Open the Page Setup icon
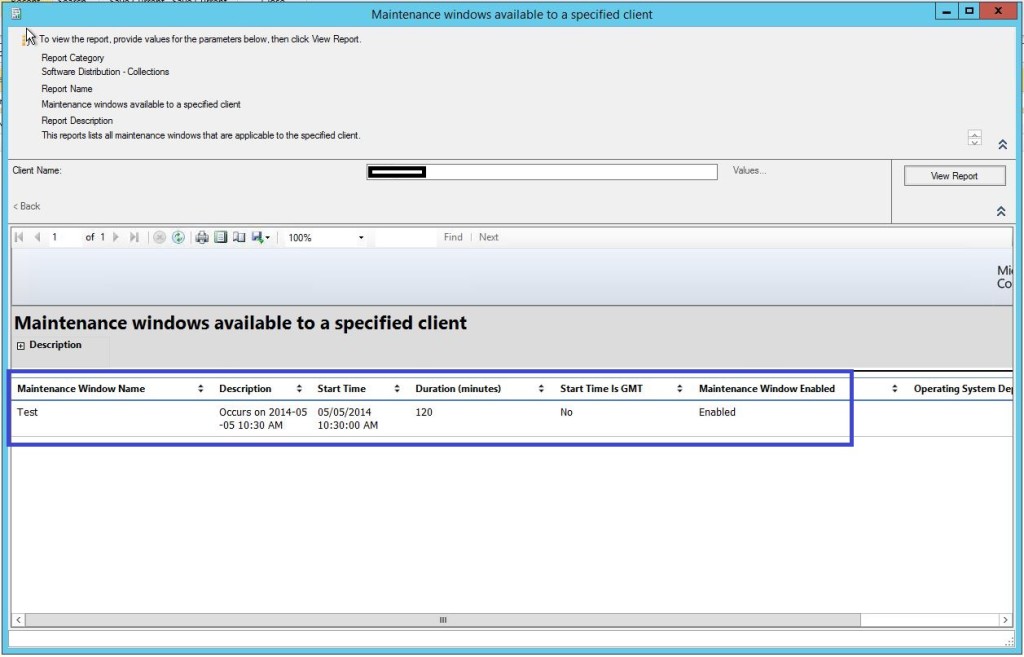 (x=239, y=238)
